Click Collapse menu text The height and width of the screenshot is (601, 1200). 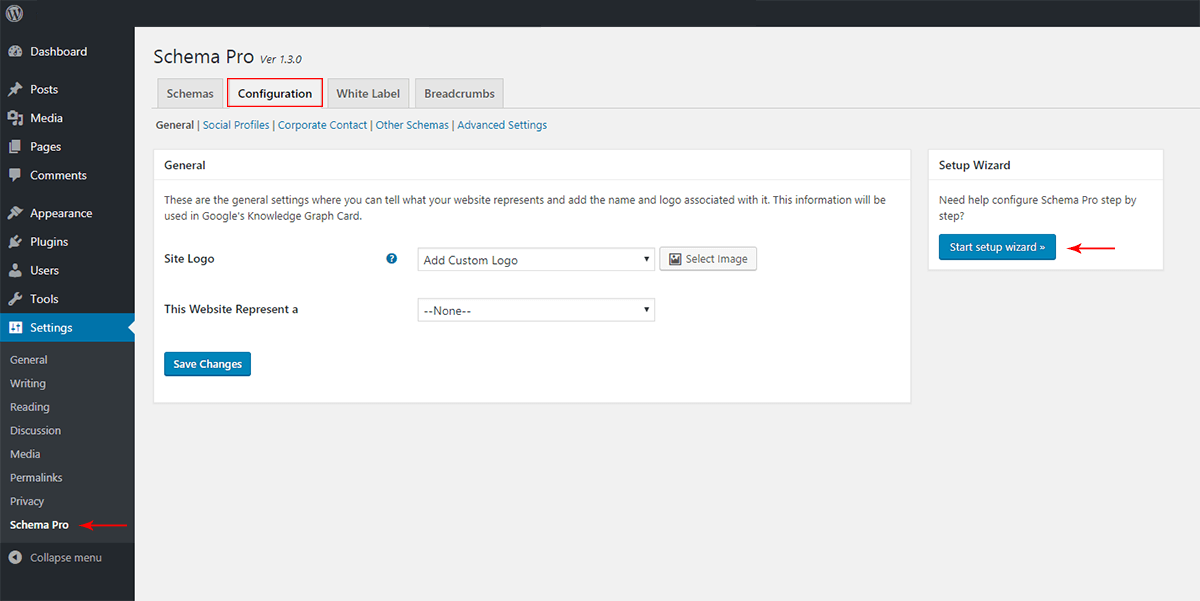(66, 558)
